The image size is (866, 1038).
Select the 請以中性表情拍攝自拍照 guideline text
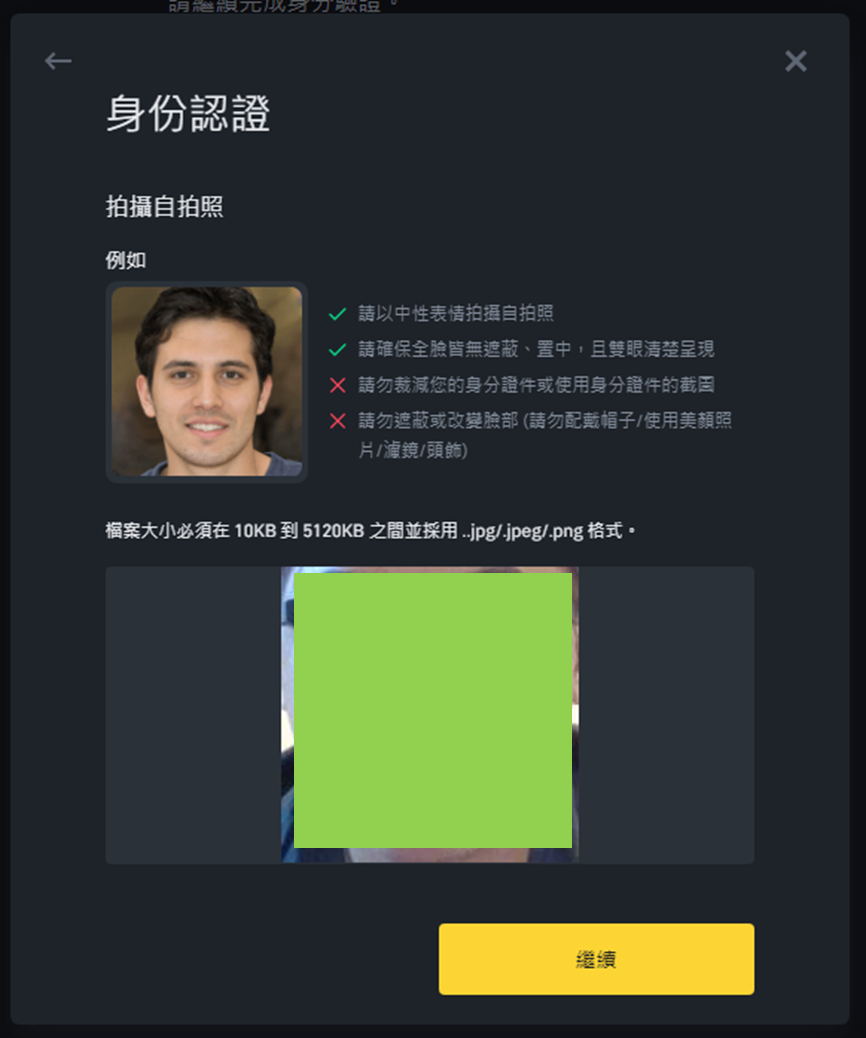coord(456,313)
